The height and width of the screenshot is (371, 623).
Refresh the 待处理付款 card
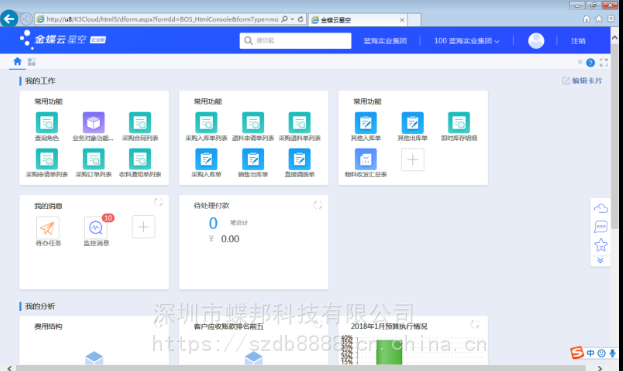coord(317,205)
